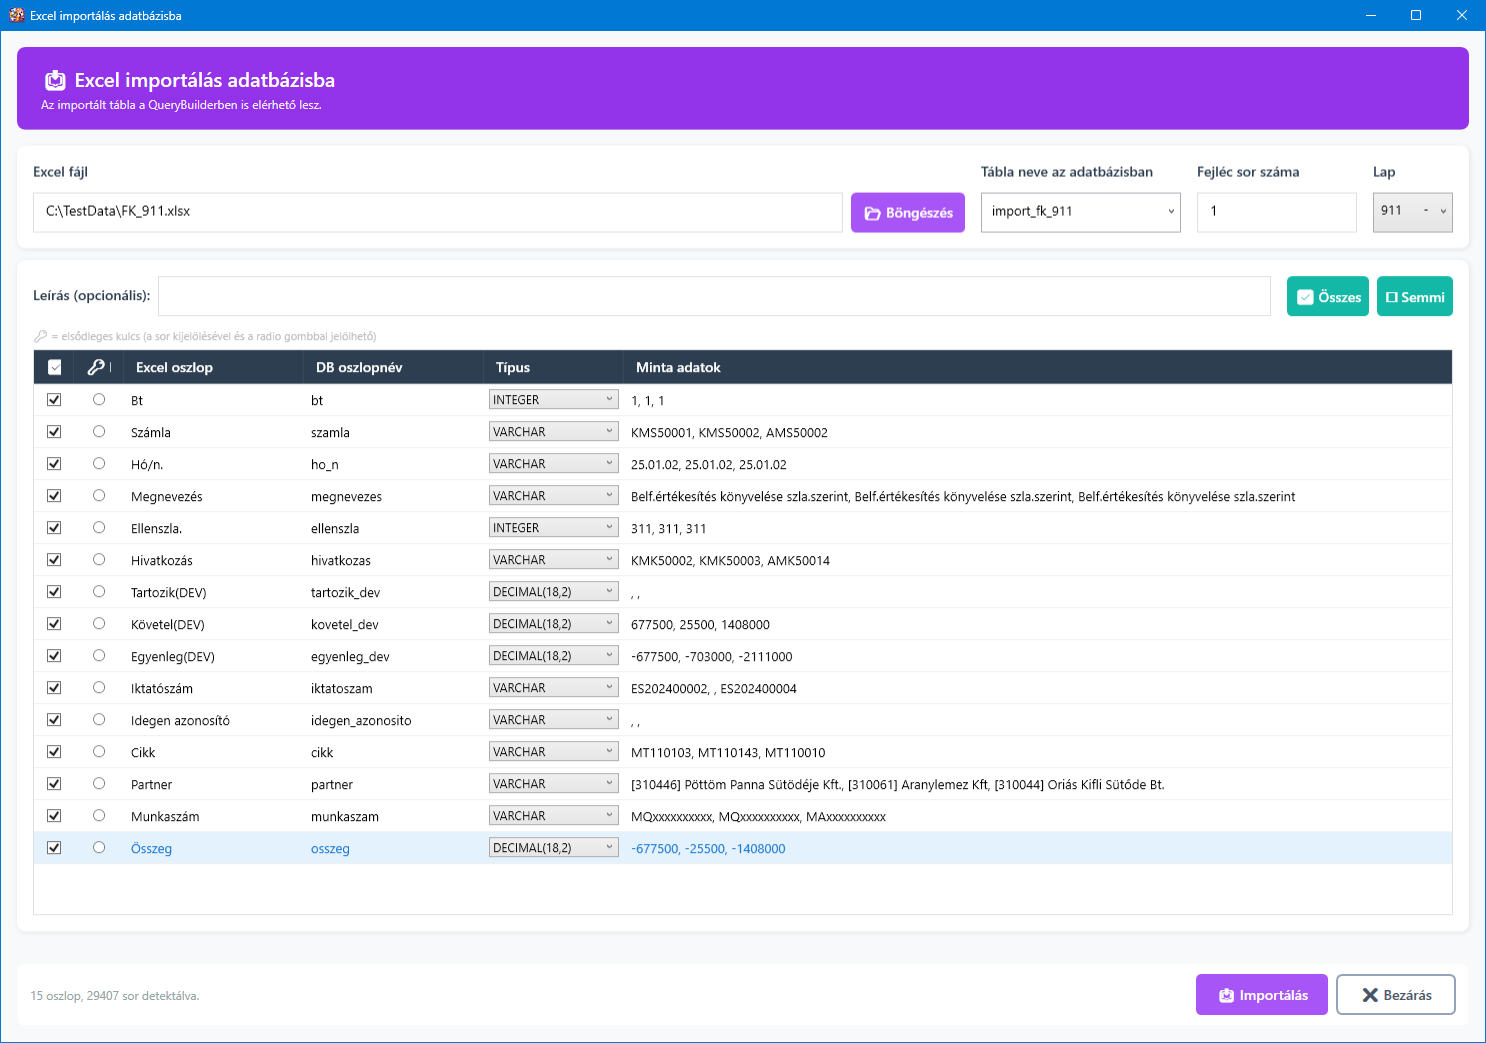The width and height of the screenshot is (1486, 1043).
Task: Click the import icon in the purple header
Action: pos(56,81)
